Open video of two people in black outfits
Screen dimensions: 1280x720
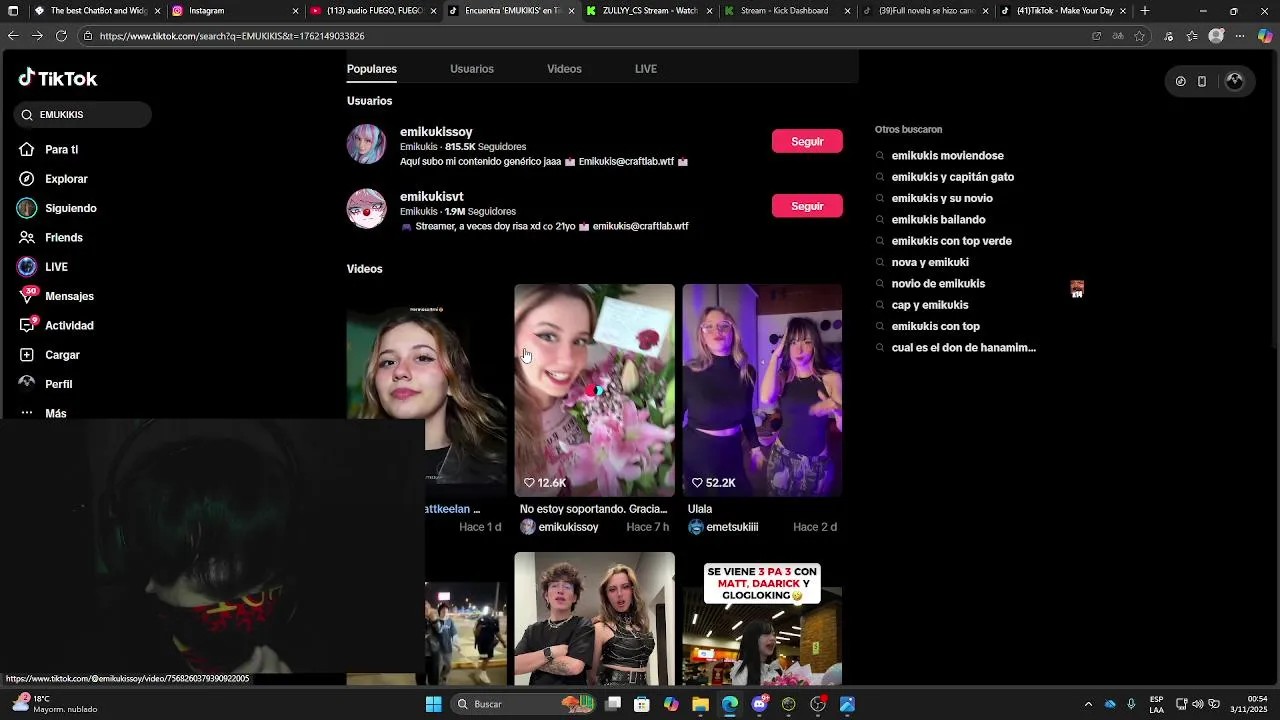594,618
